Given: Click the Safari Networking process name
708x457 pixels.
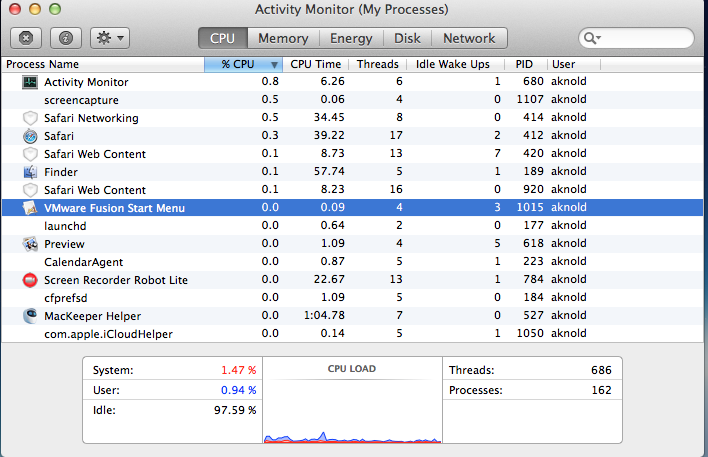Looking at the screenshot, I should point(91,118).
